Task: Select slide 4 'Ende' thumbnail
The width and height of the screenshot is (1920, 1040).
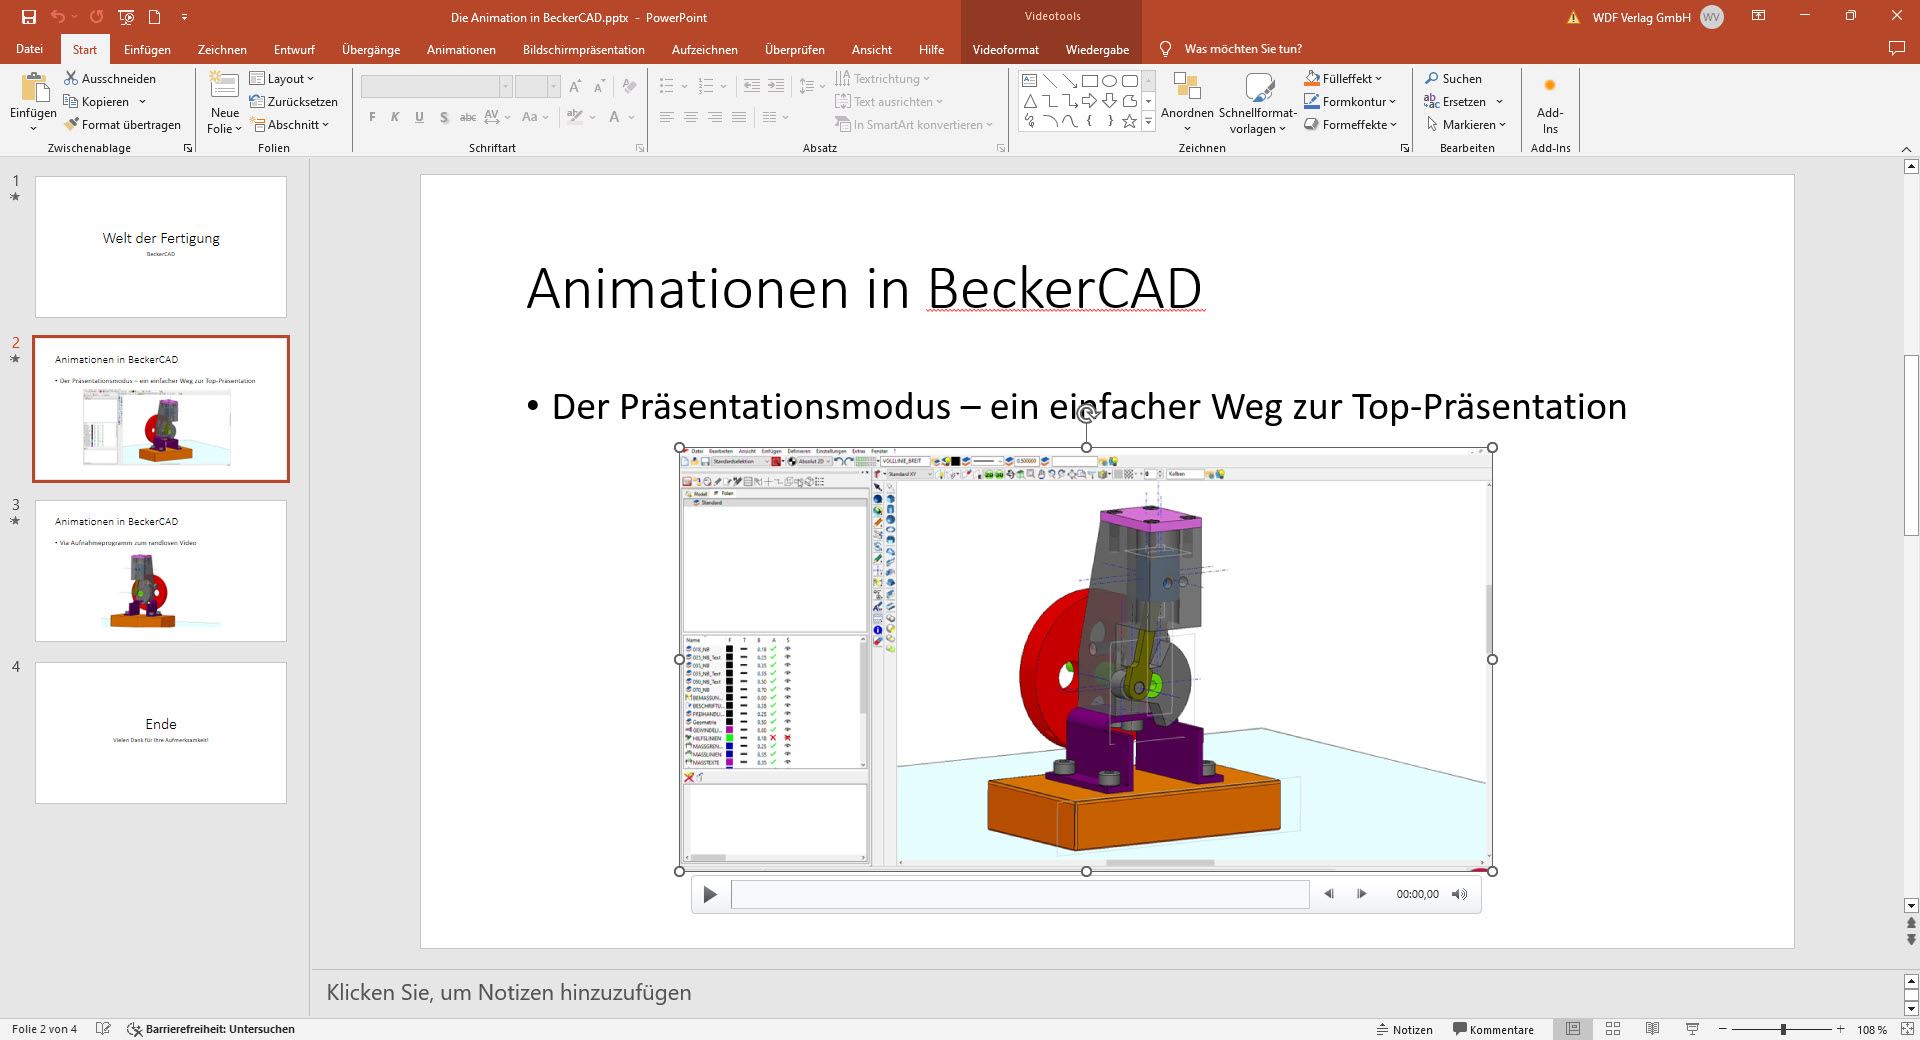Action: click(161, 733)
